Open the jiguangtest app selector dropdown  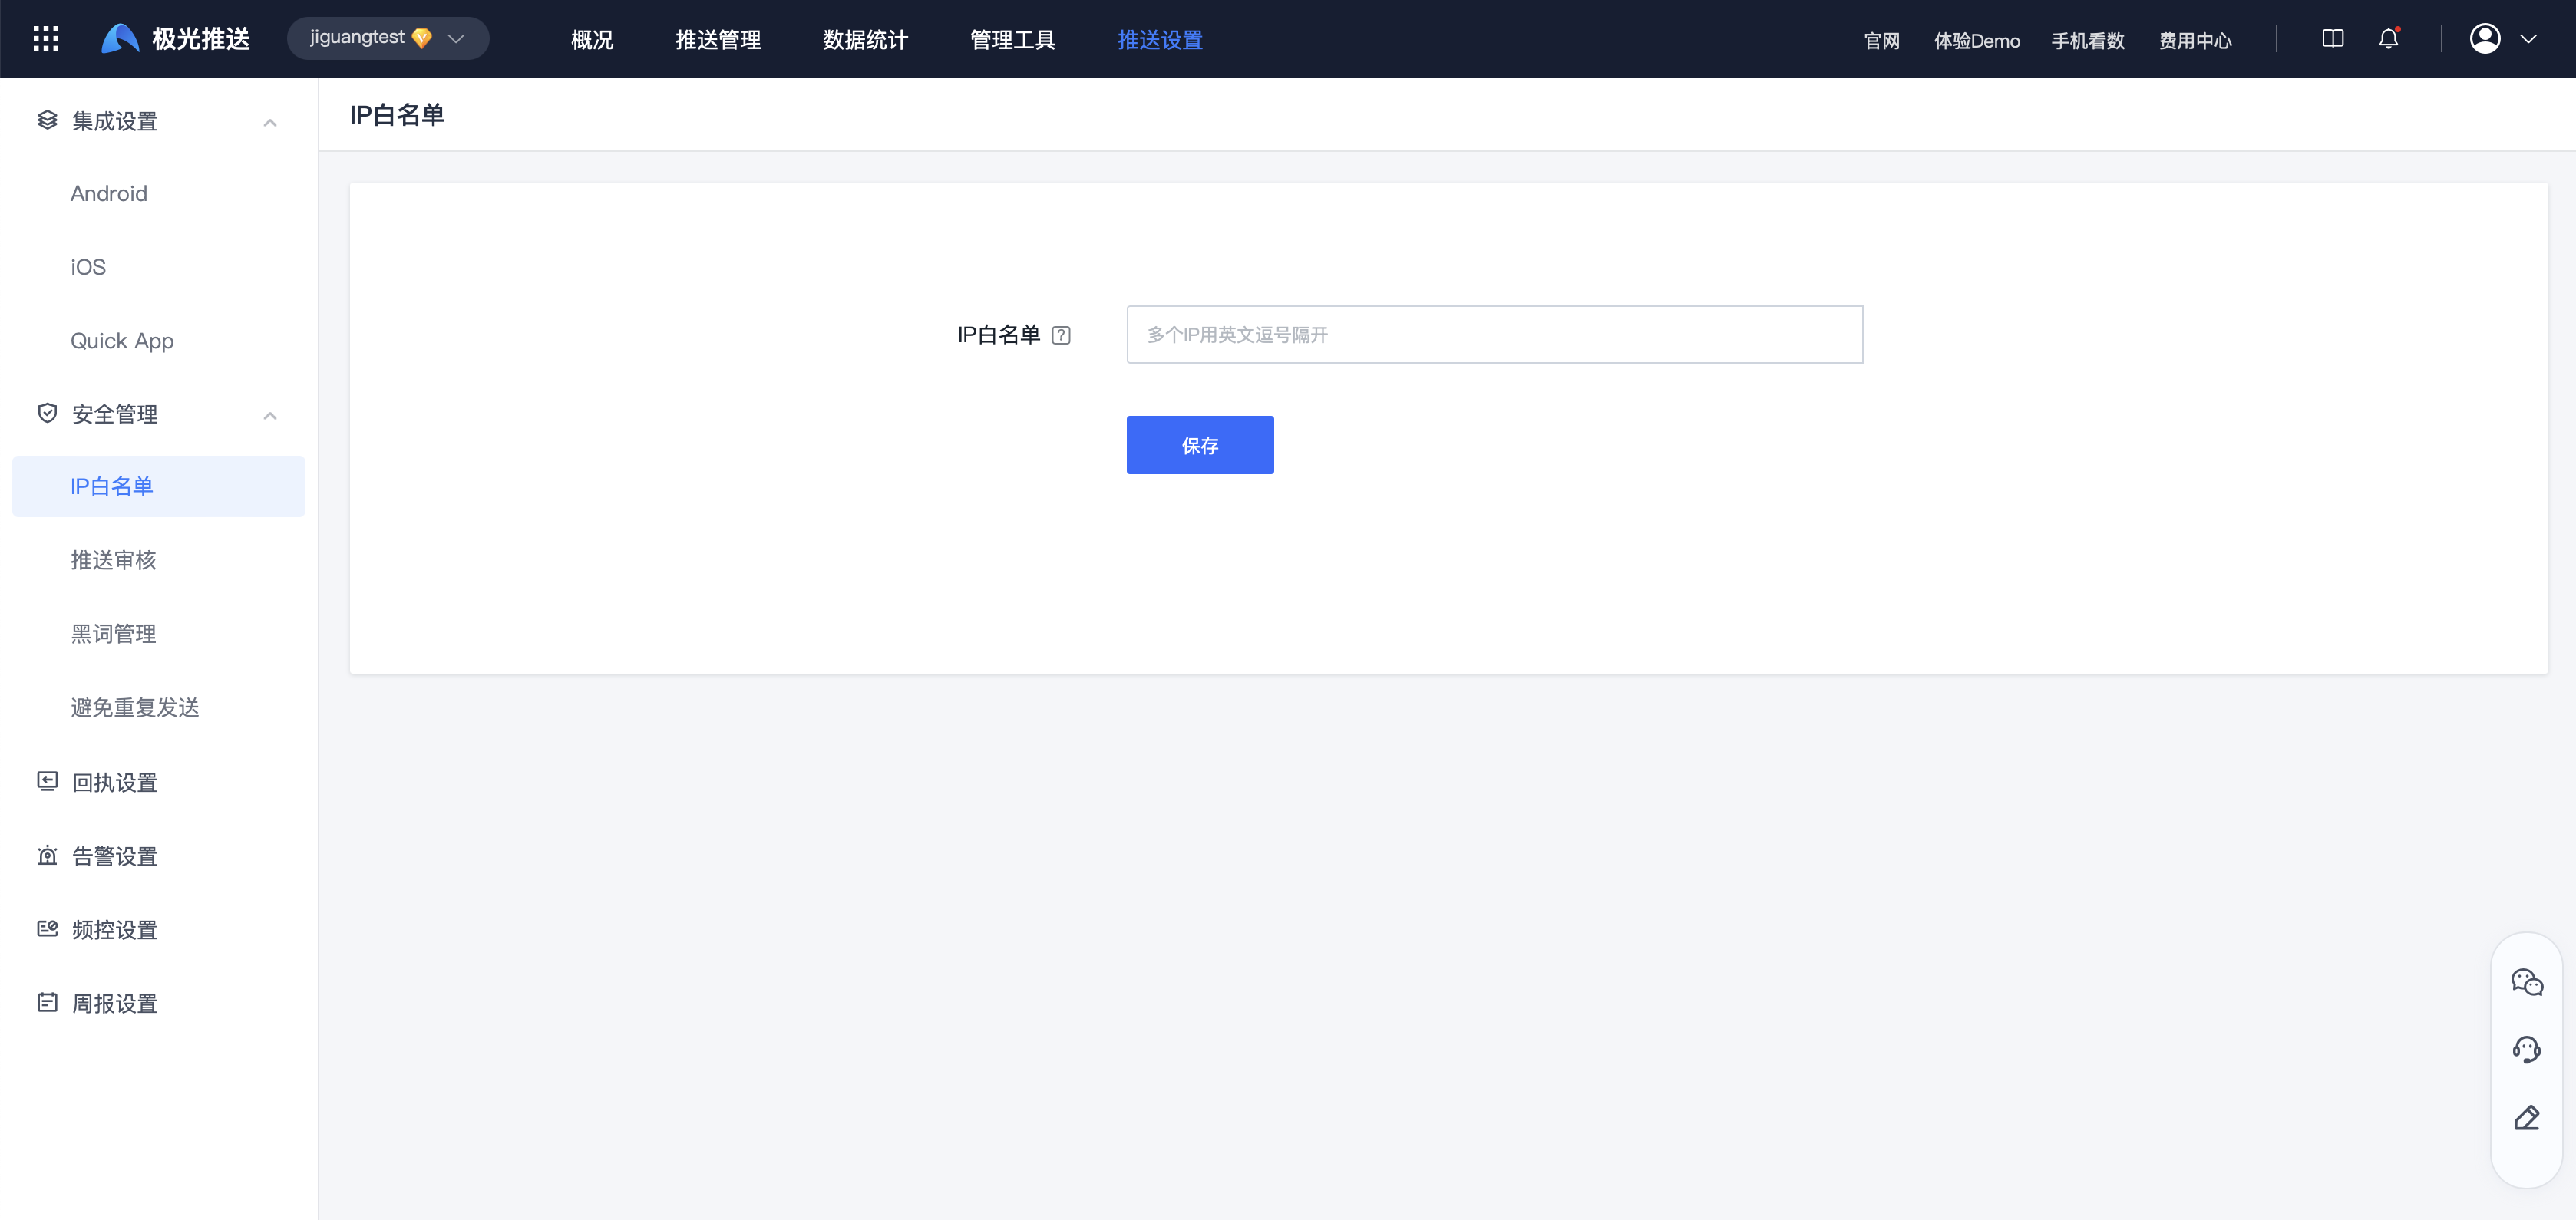(x=388, y=38)
